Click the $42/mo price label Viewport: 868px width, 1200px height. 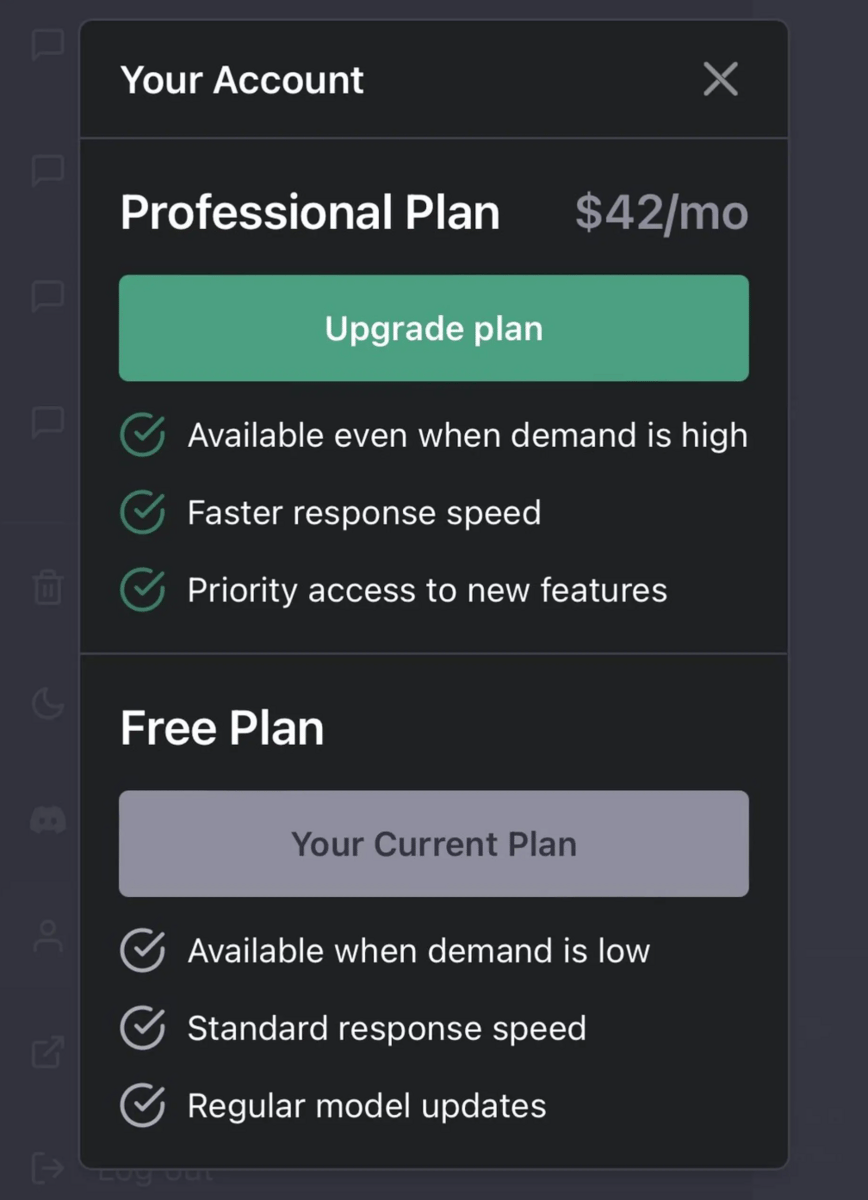(x=662, y=213)
